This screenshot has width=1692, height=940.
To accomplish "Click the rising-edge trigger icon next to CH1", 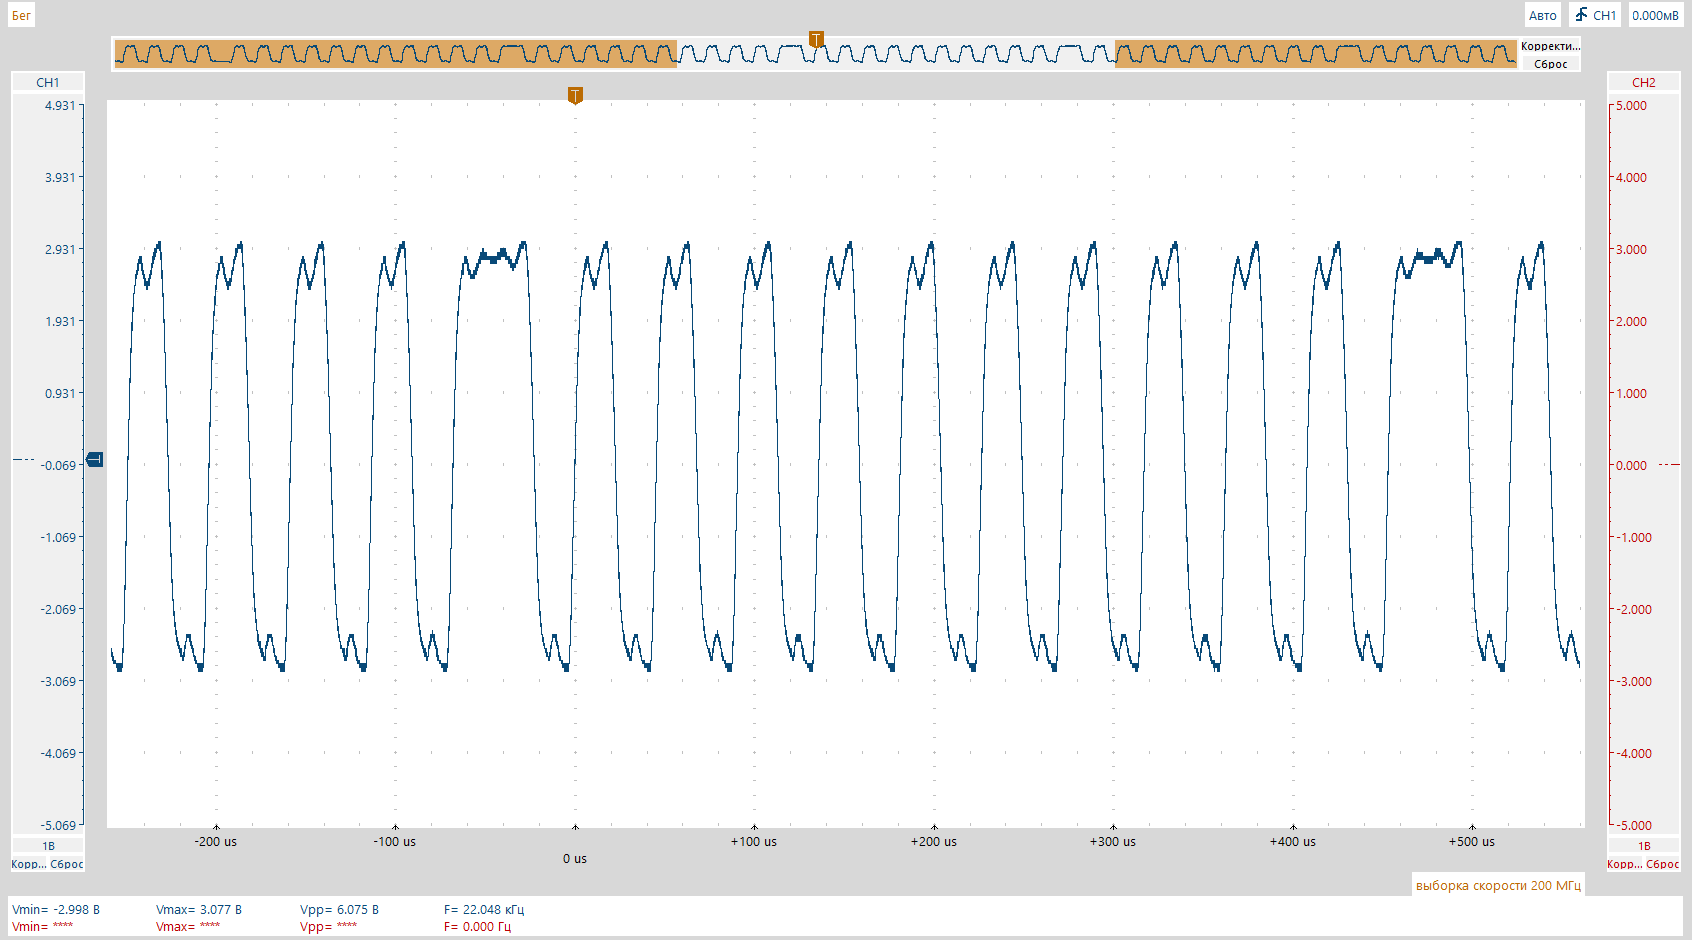I will click(x=1581, y=15).
